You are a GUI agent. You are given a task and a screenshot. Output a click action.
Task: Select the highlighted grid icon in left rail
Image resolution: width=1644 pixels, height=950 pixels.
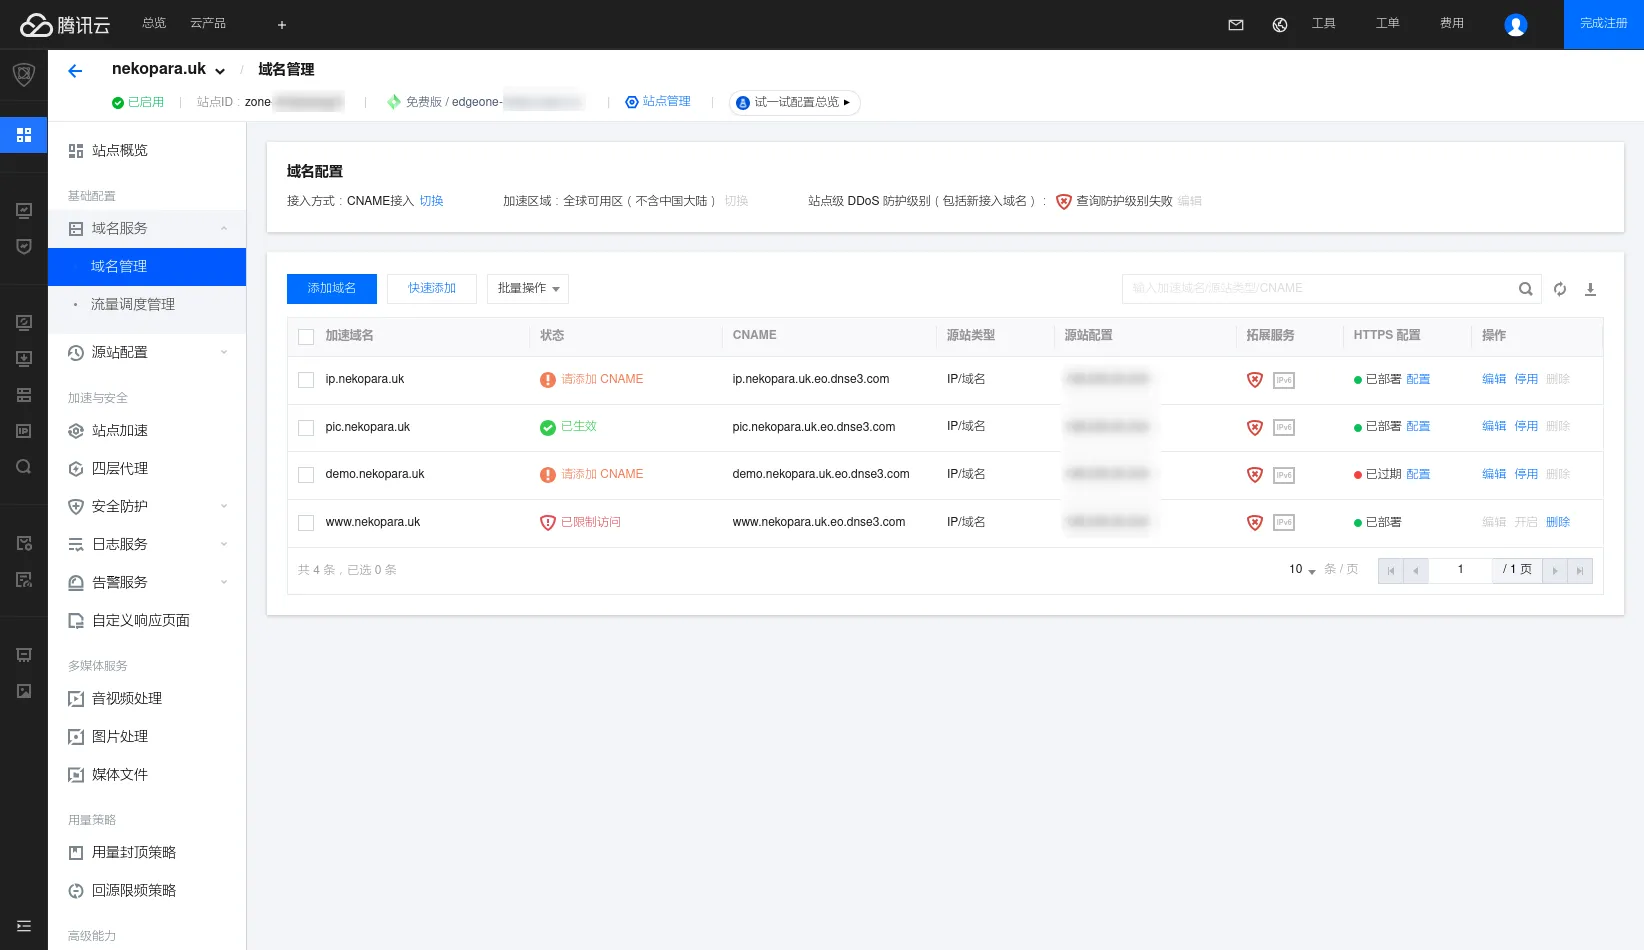pos(24,135)
